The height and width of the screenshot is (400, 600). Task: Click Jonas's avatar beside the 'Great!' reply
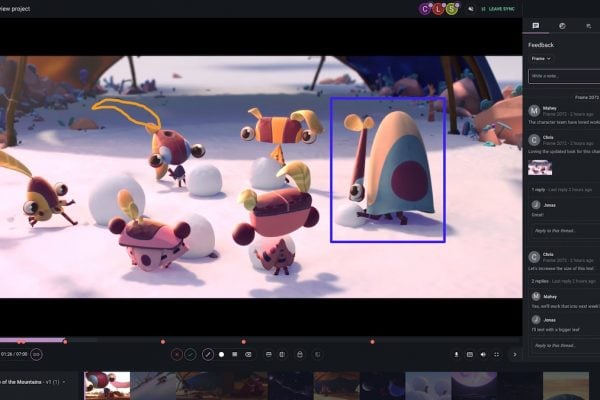click(x=536, y=205)
